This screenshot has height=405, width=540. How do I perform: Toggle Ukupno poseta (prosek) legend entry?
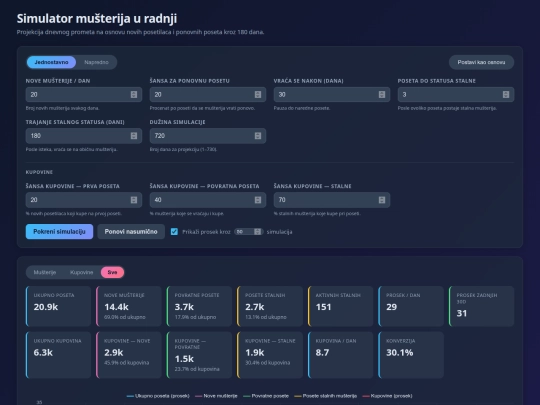coord(158,396)
